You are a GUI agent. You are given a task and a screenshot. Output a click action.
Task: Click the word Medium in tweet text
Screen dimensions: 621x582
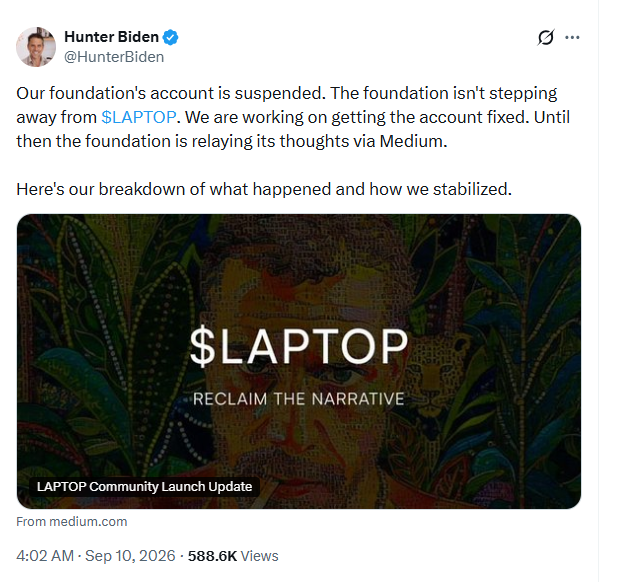pos(412,141)
